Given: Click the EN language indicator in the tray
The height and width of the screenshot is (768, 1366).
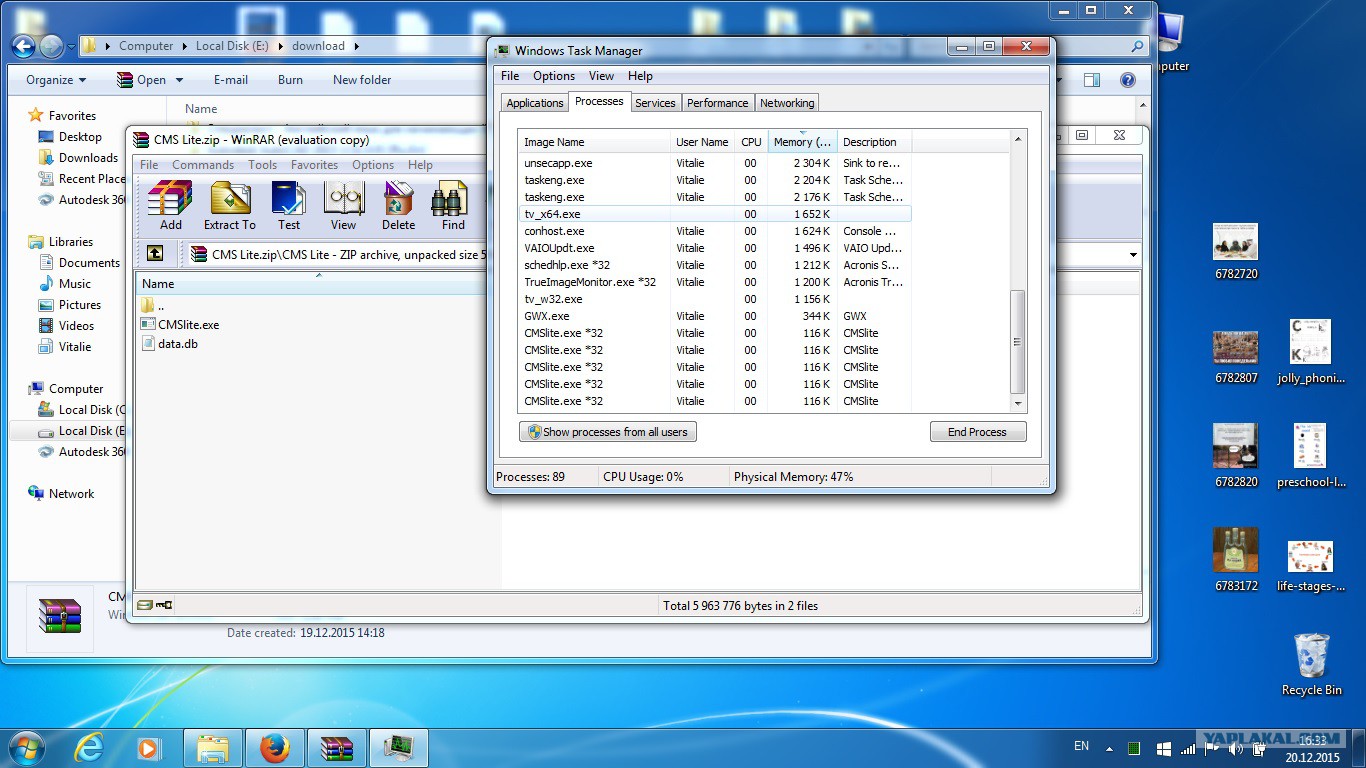Looking at the screenshot, I should [x=1081, y=746].
